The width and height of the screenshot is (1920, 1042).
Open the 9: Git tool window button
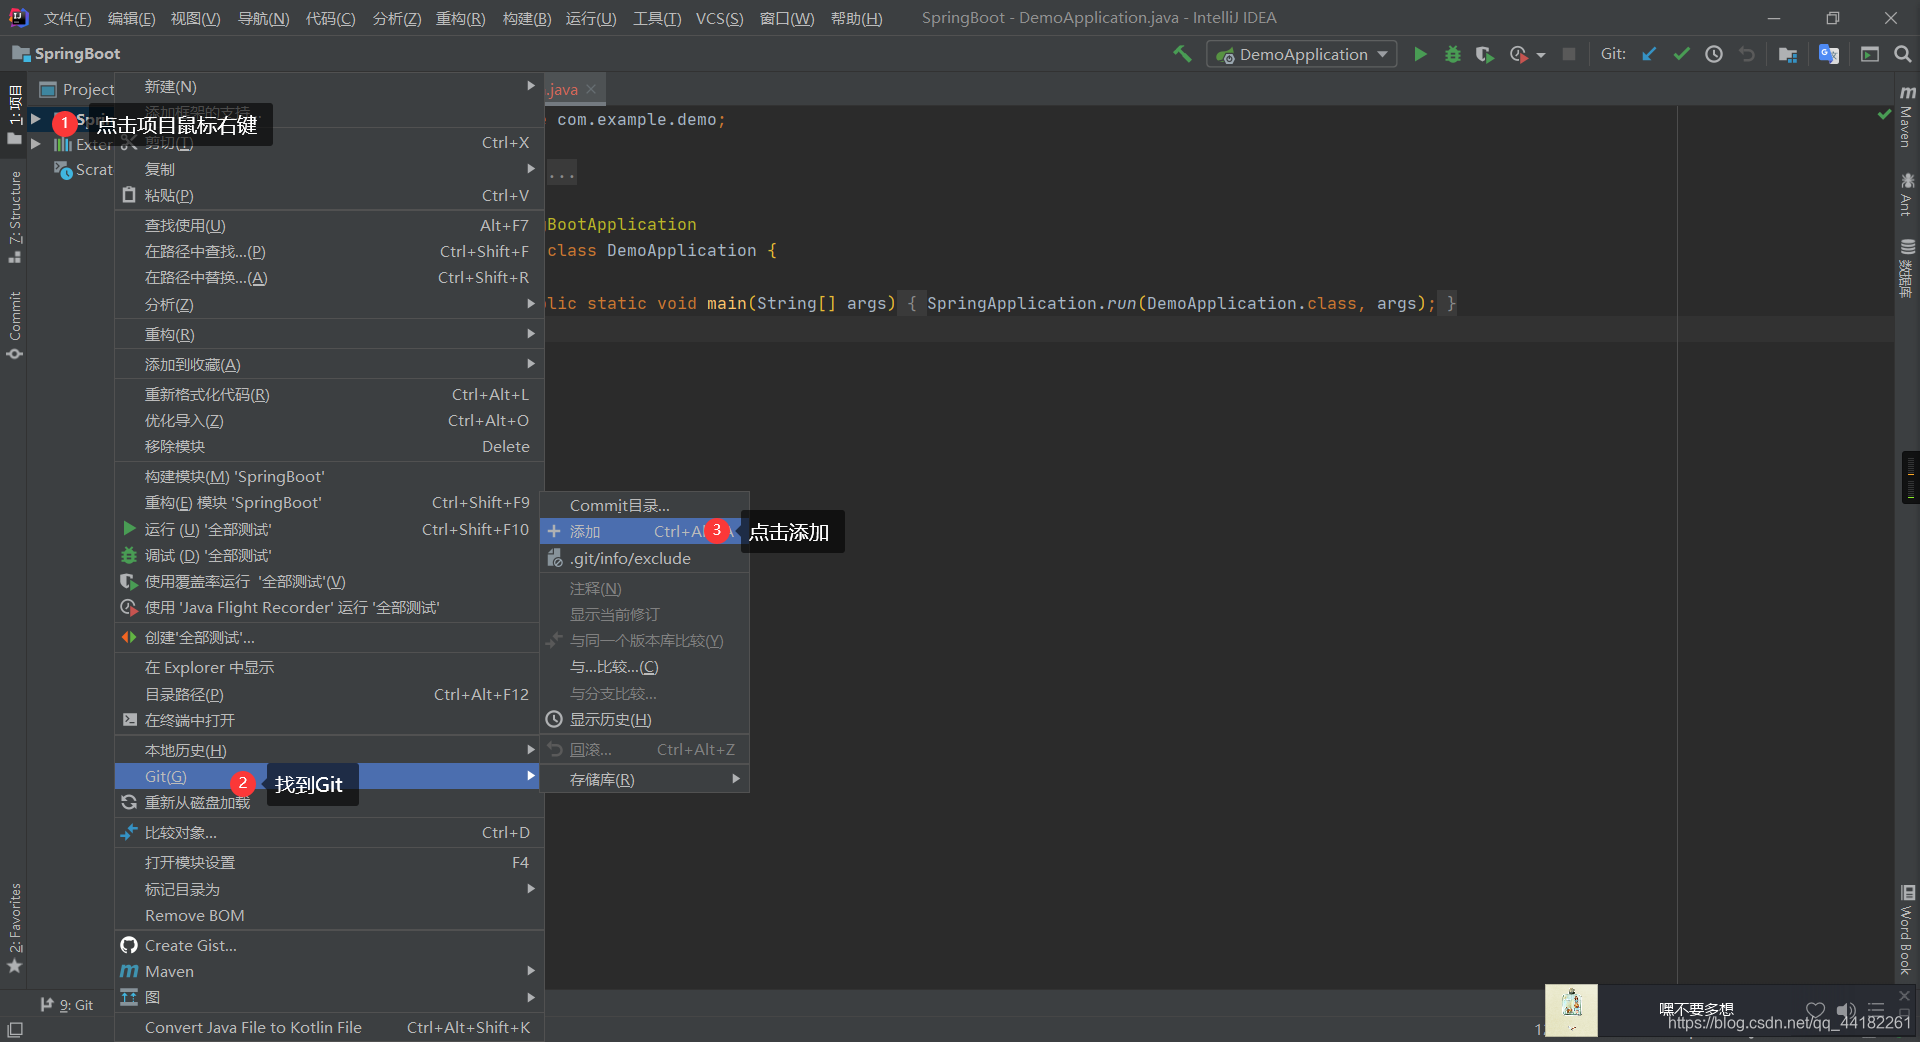click(67, 1005)
